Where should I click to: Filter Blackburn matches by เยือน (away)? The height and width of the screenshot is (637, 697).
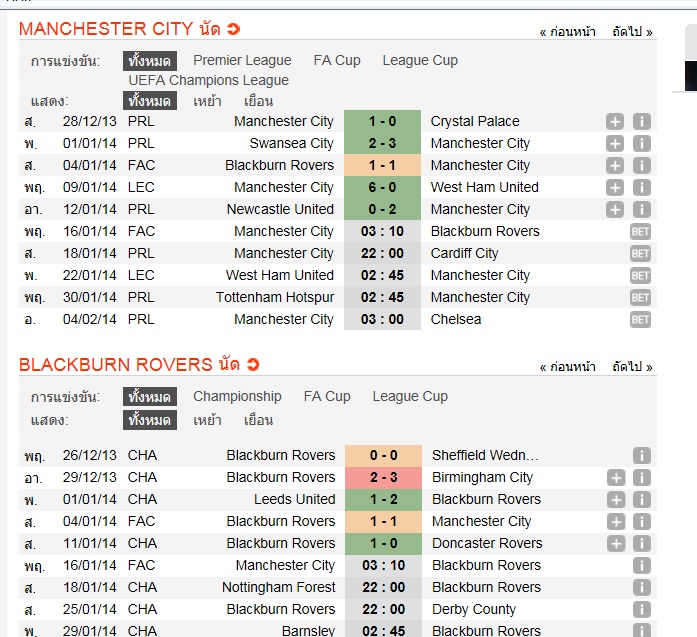[258, 420]
